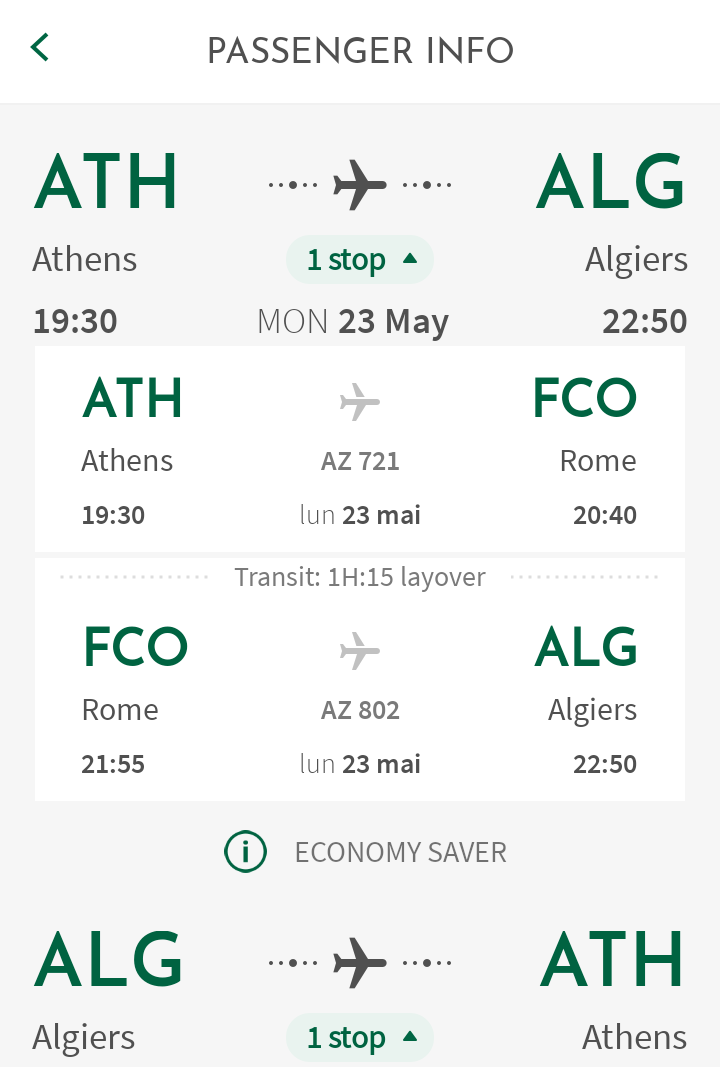Collapse the return flight 1 stop pill
Image resolution: width=720 pixels, height=1067 pixels.
360,1037
